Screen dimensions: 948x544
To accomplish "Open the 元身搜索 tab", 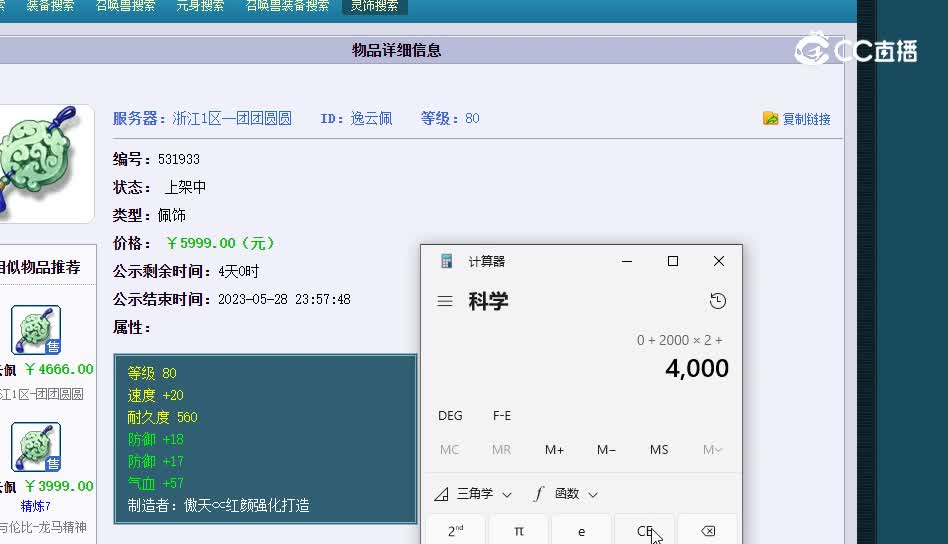I will (200, 6).
